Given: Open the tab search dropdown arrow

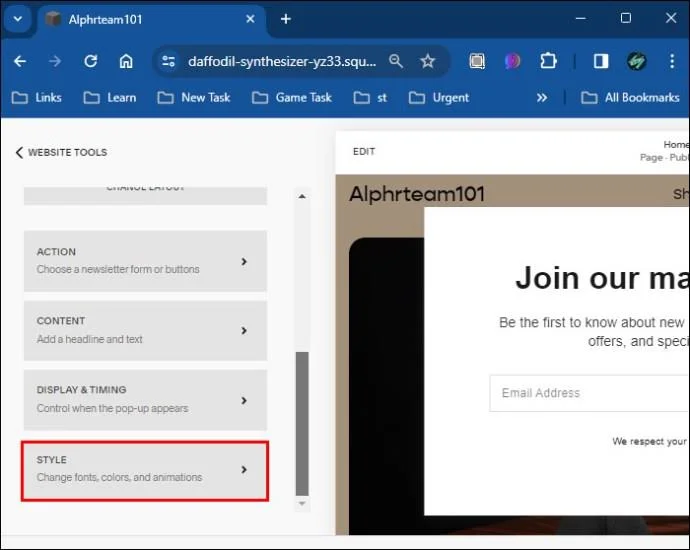Looking at the screenshot, I should (18, 19).
